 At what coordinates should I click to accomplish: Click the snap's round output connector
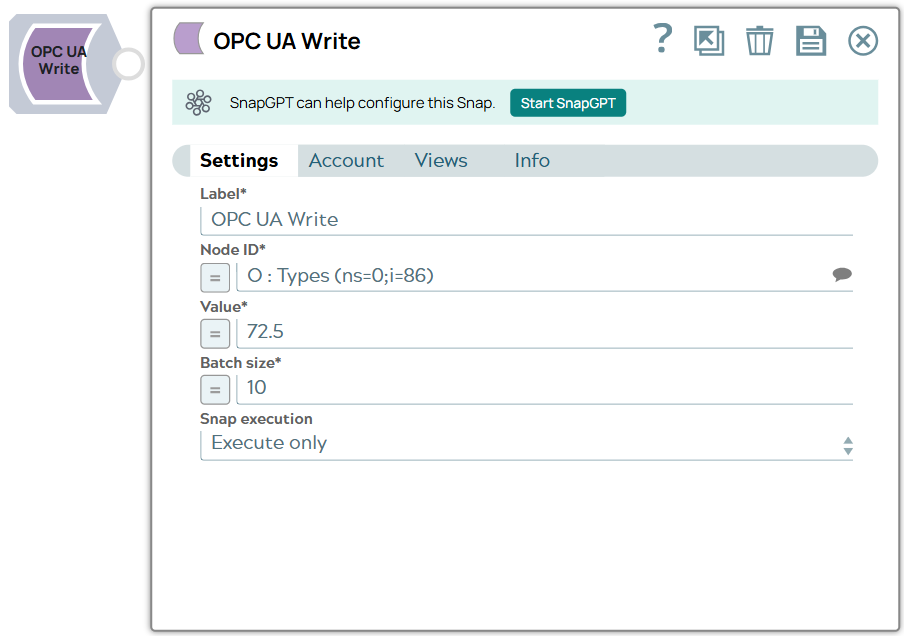127,63
